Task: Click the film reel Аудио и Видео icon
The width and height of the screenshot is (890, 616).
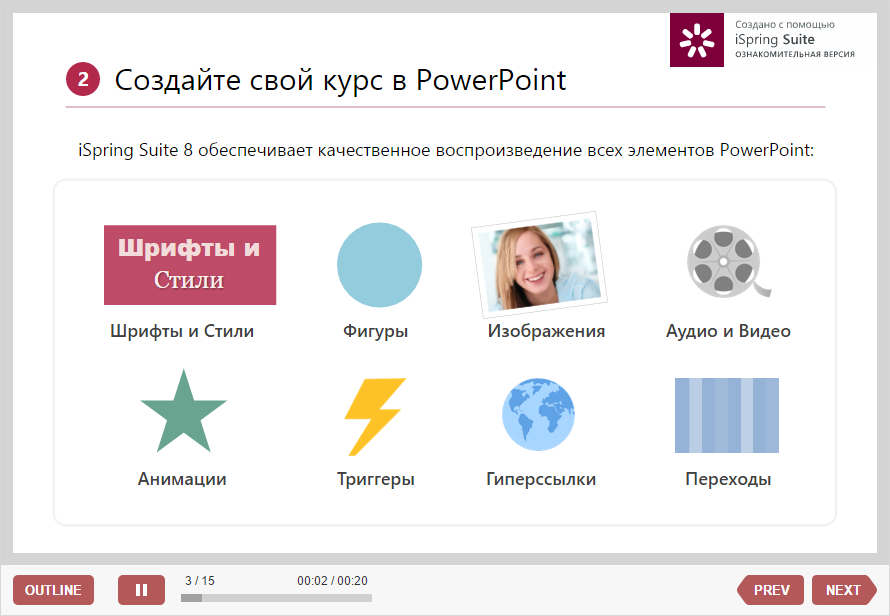Action: [729, 261]
